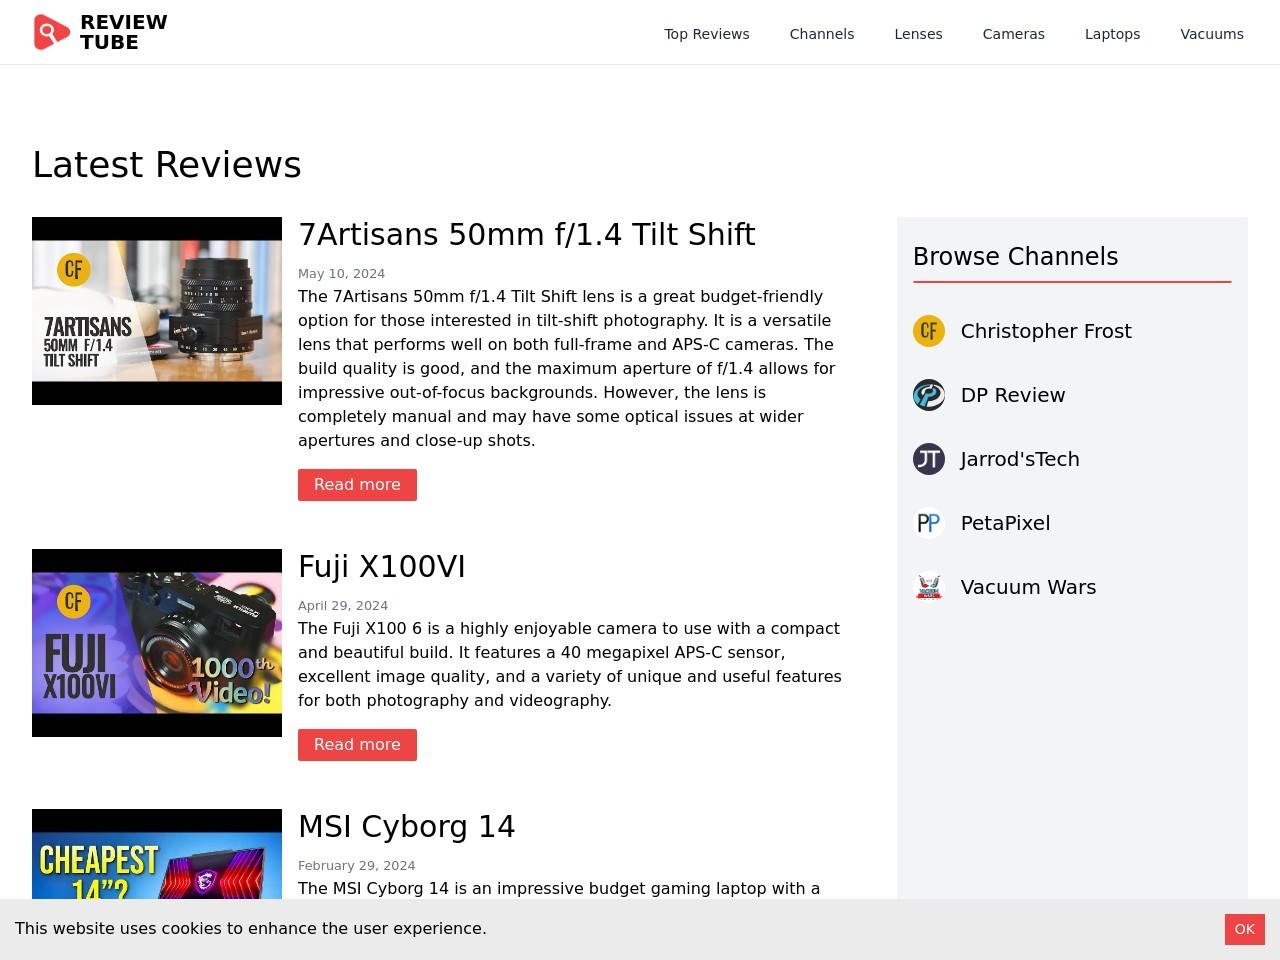Open the Top Reviews menu item
This screenshot has height=960, width=1280.
coord(707,34)
